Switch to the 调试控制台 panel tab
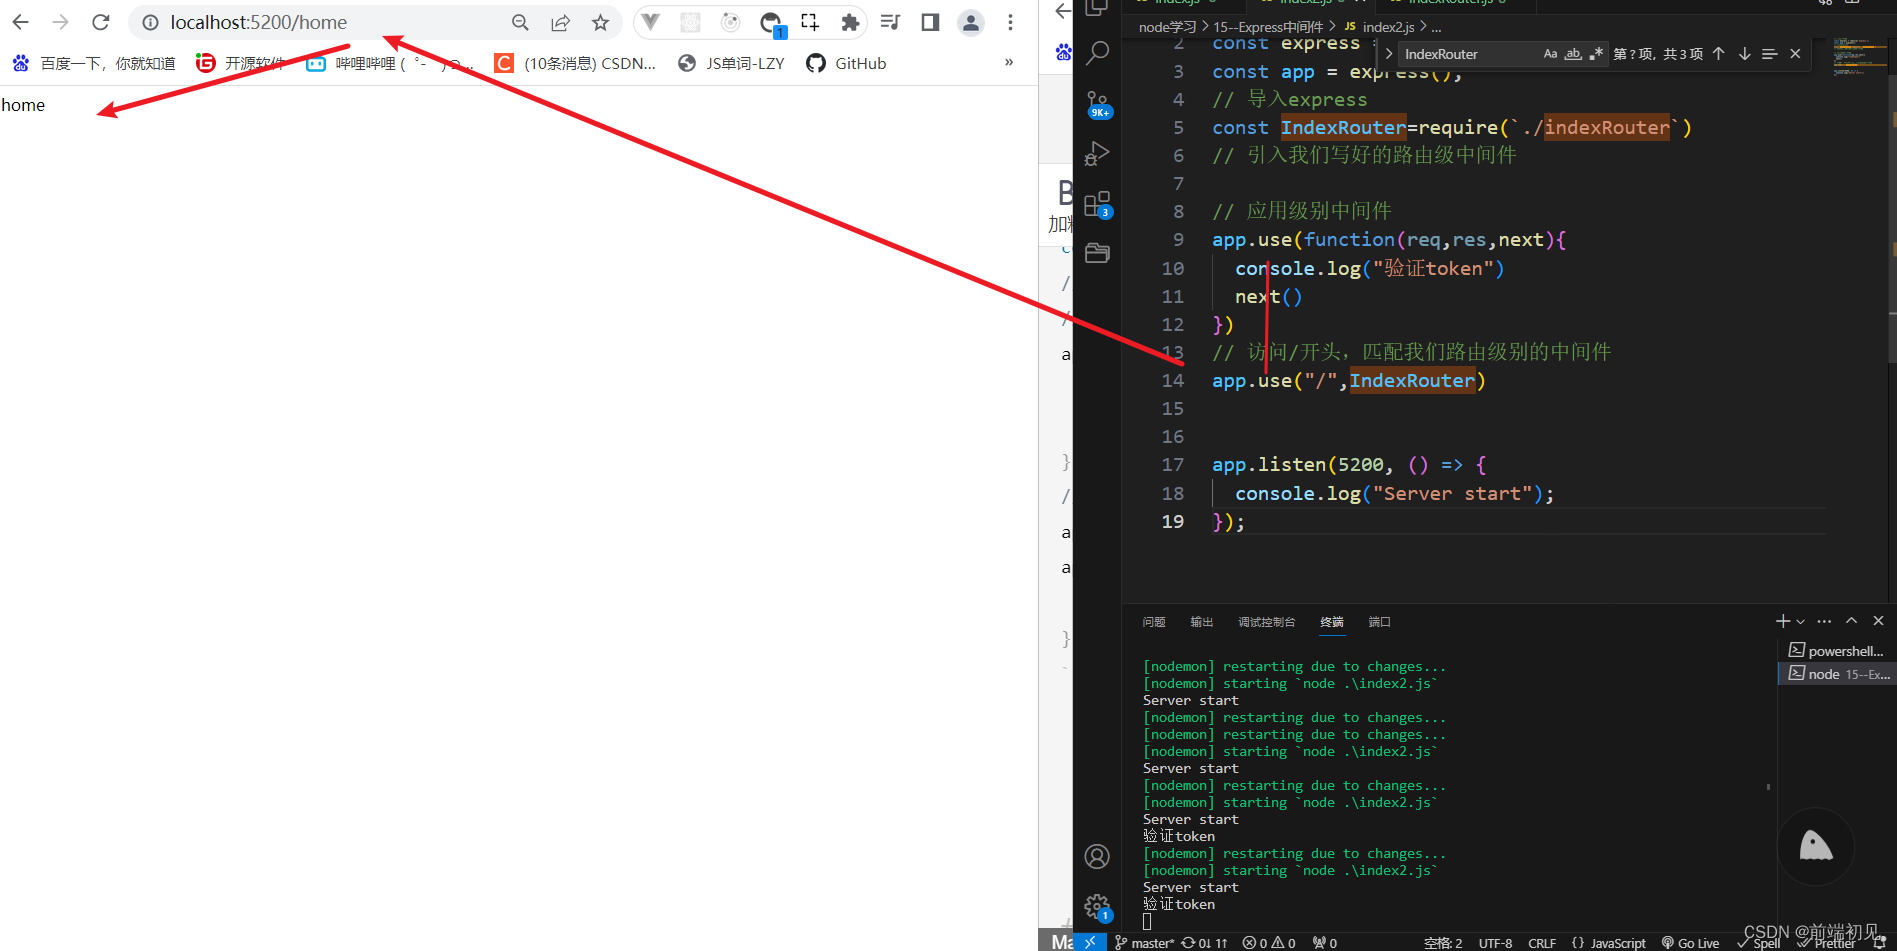1897x951 pixels. click(1266, 622)
